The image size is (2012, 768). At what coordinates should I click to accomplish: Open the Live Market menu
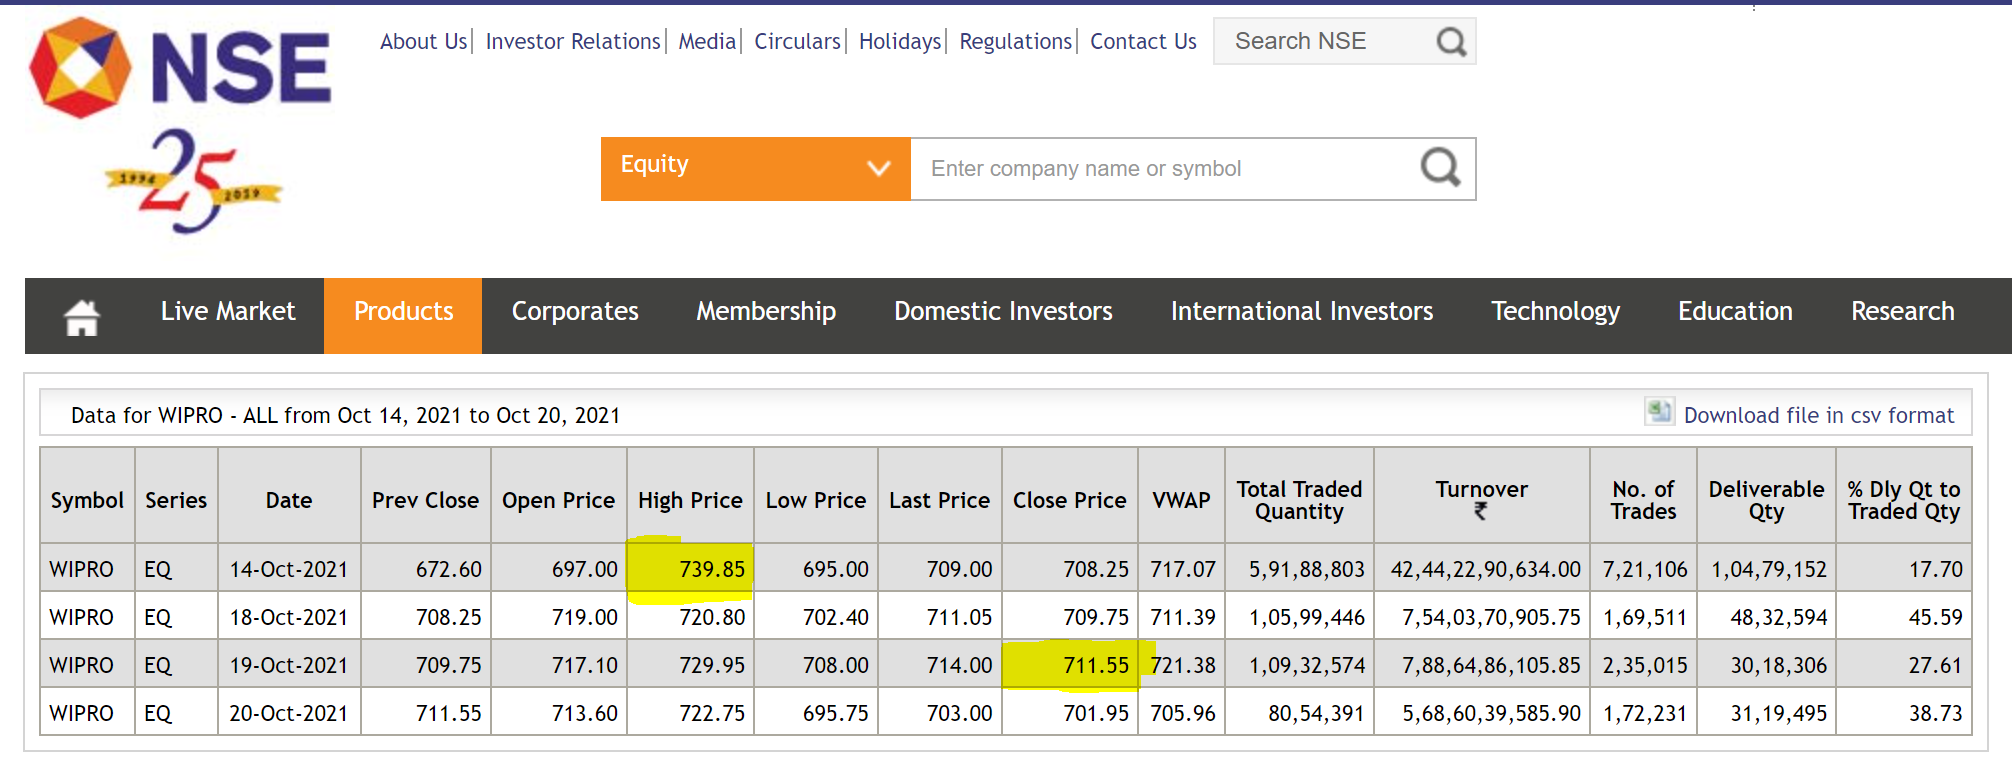tap(228, 312)
